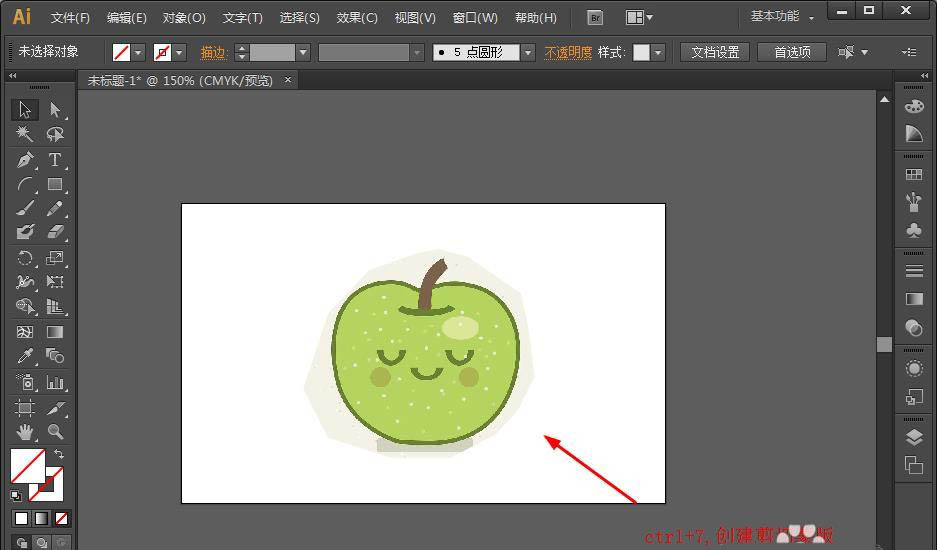
Task: Set paint mode to None
Action: (61, 518)
